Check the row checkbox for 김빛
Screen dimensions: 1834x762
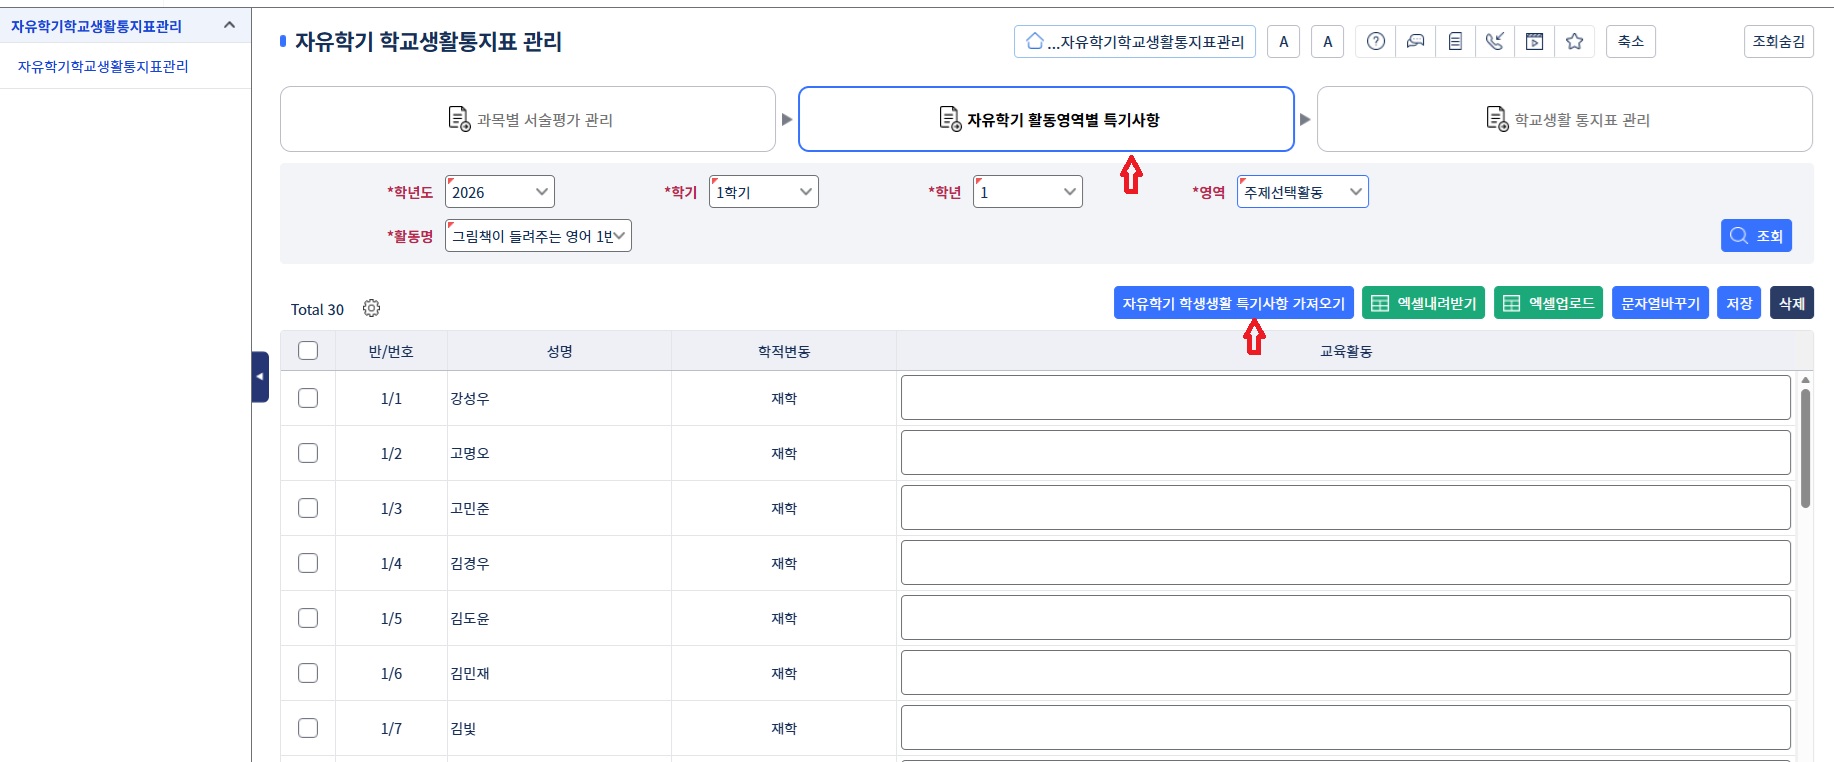point(308,728)
